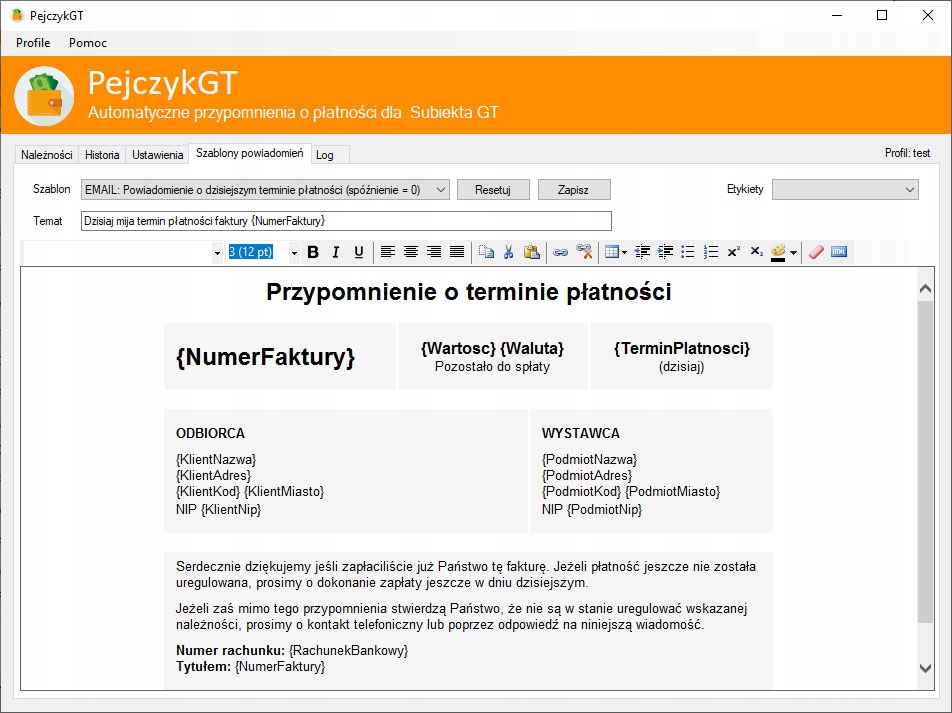
Task: Select the Szablony powiadomień tab
Action: click(250, 153)
